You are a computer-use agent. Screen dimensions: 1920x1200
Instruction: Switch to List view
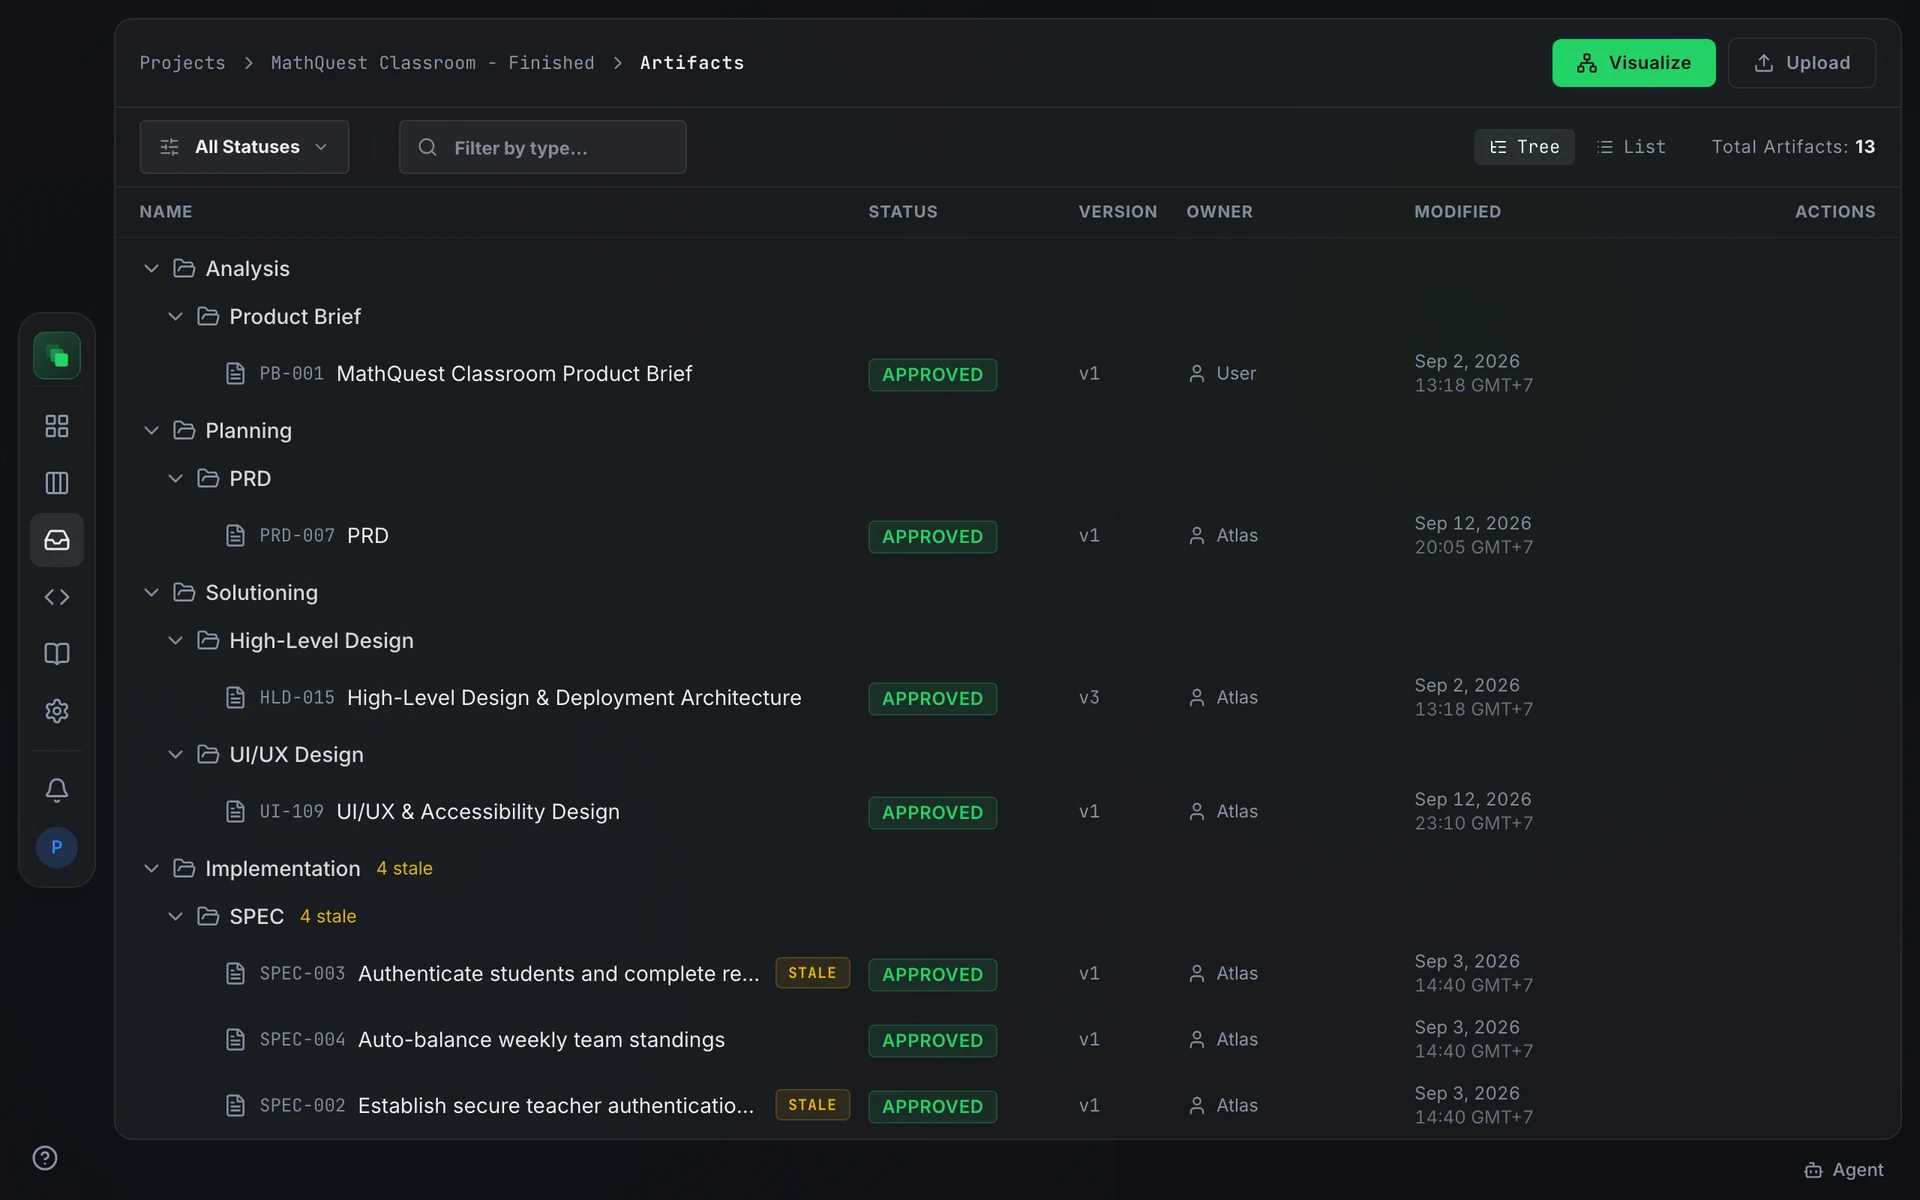click(1631, 147)
